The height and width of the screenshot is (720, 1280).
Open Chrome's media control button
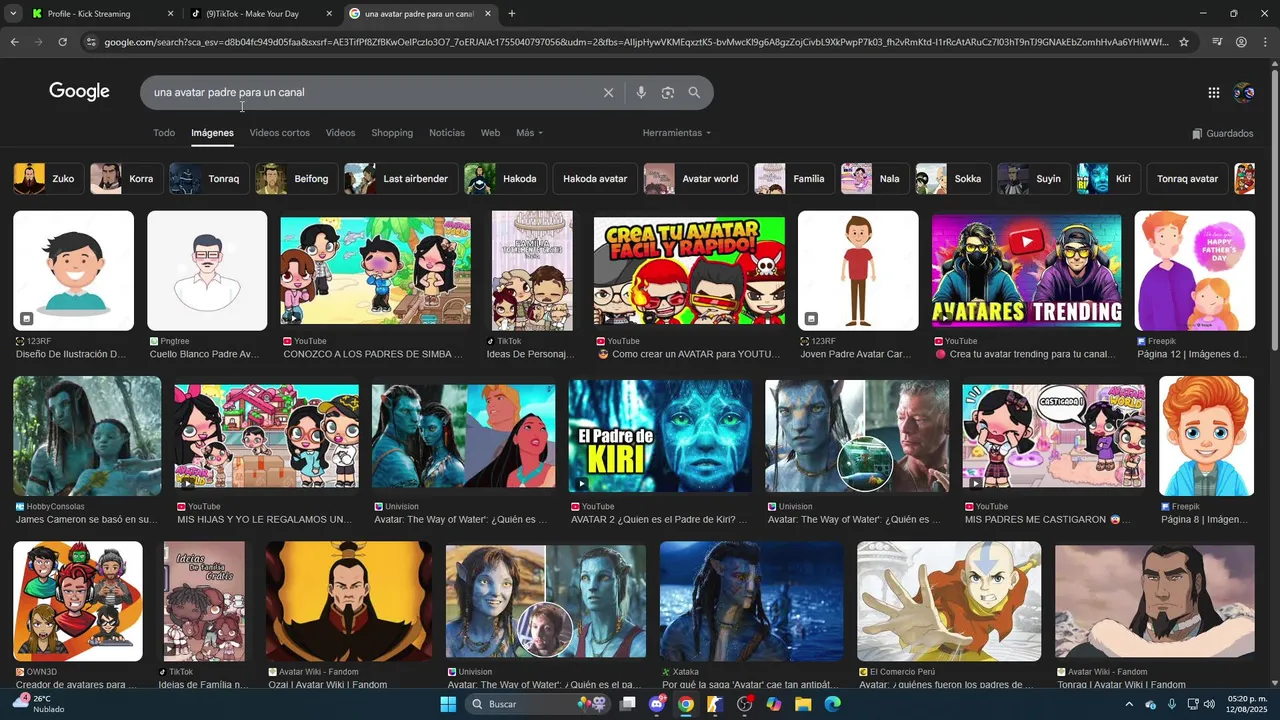1217,42
